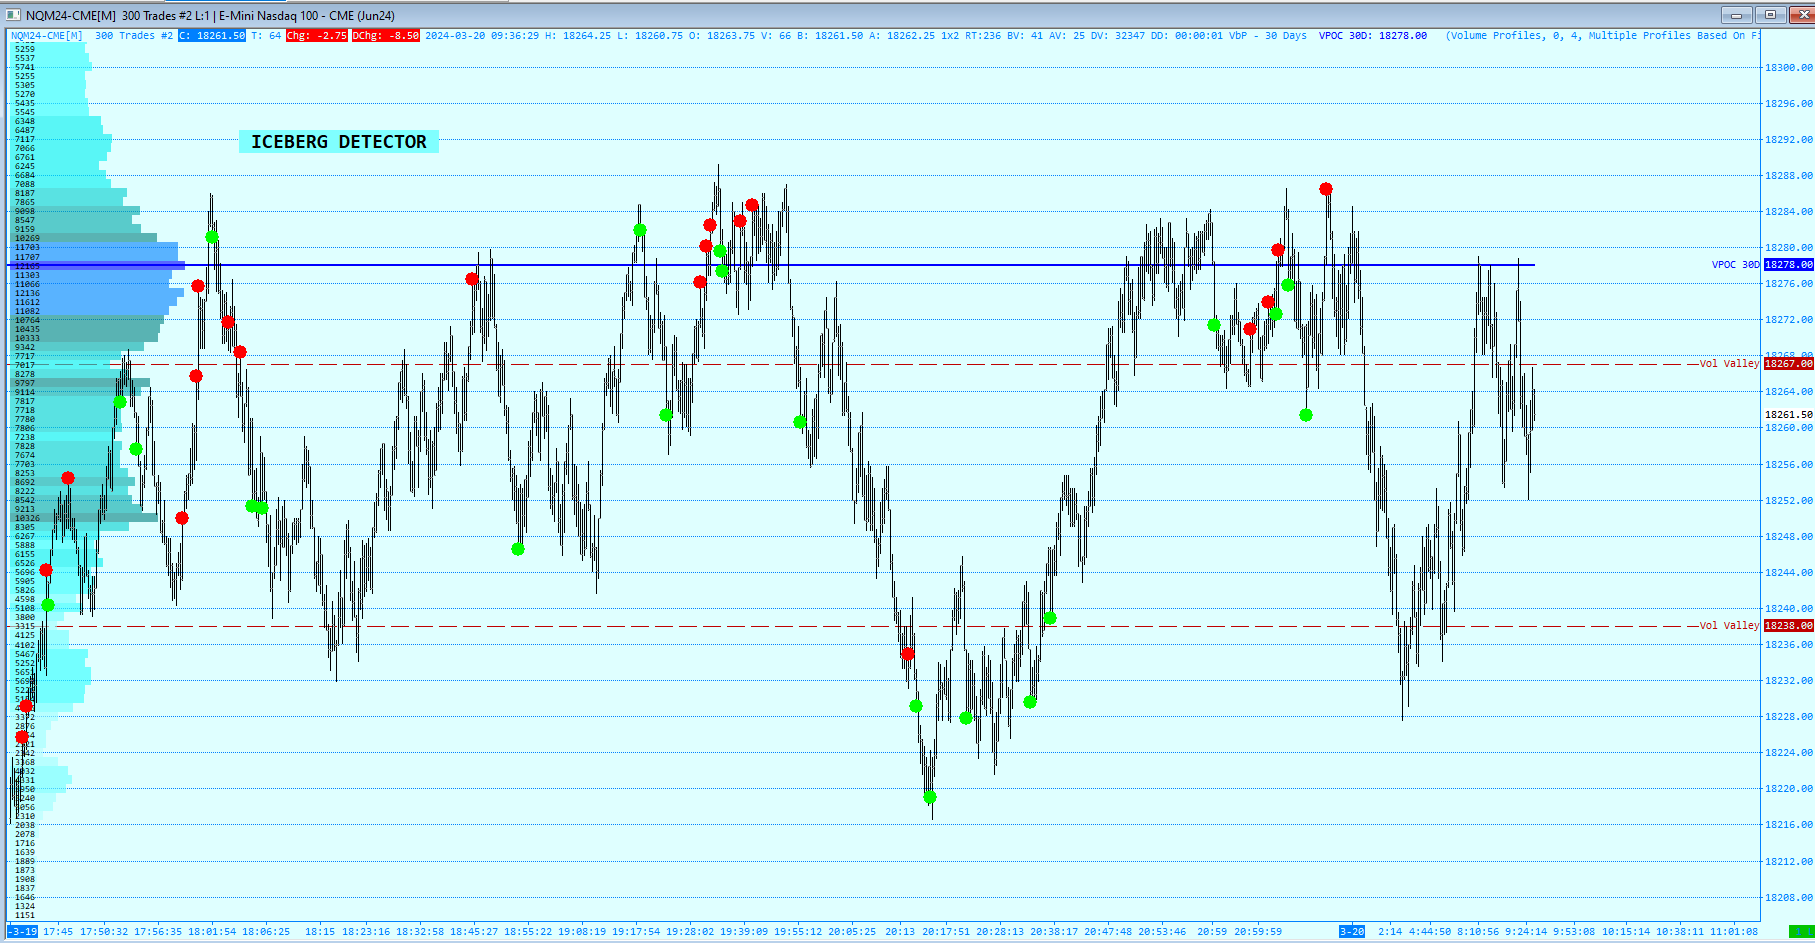Click the VPOC 30D: 18278.00 header text
This screenshot has width=1815, height=943.
1372,36
